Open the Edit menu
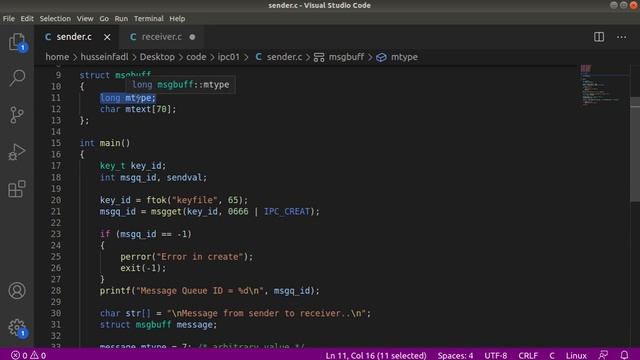The width and height of the screenshot is (640, 360). pos(27,19)
